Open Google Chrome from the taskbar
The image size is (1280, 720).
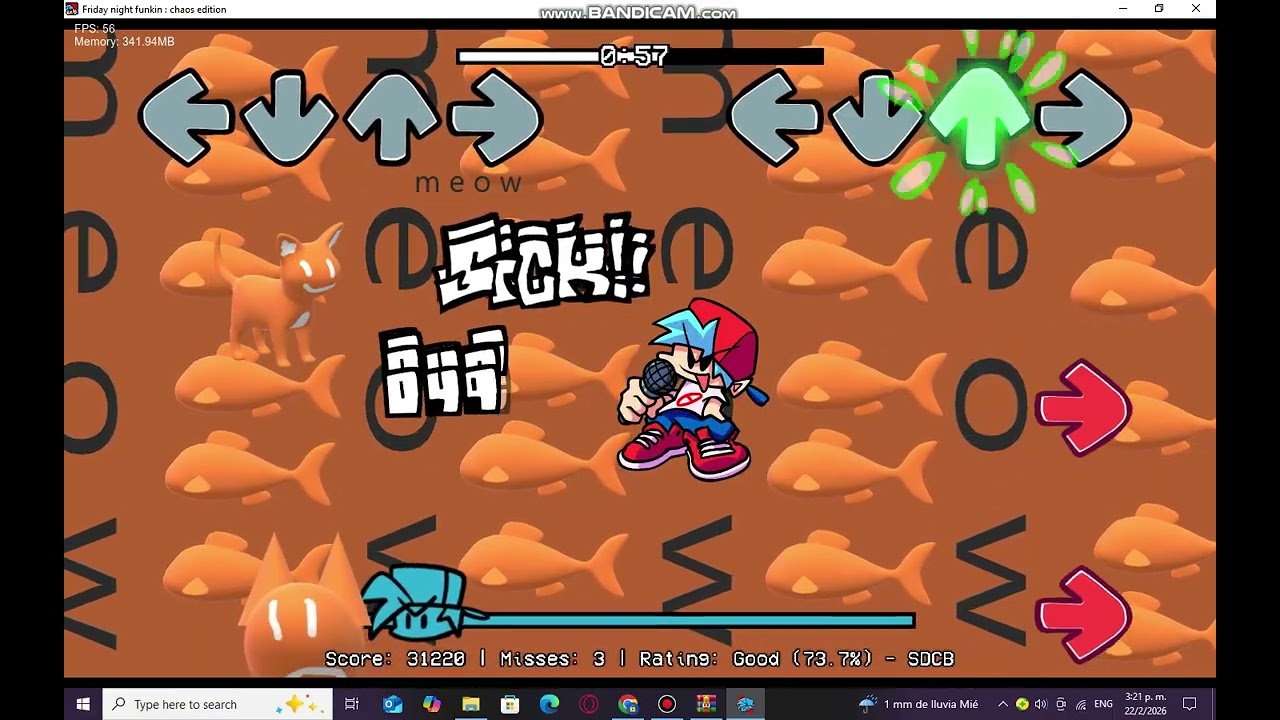[x=628, y=704]
